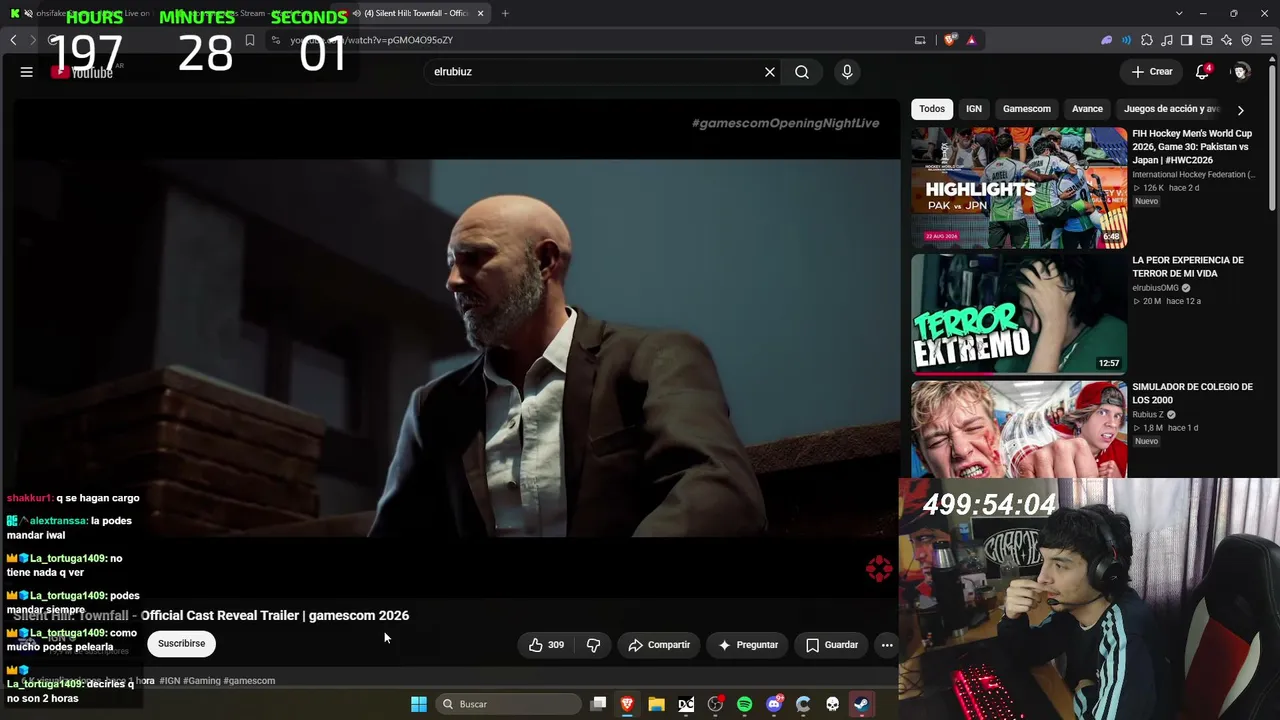Open the Brave Wallet icon

pos(1207,40)
